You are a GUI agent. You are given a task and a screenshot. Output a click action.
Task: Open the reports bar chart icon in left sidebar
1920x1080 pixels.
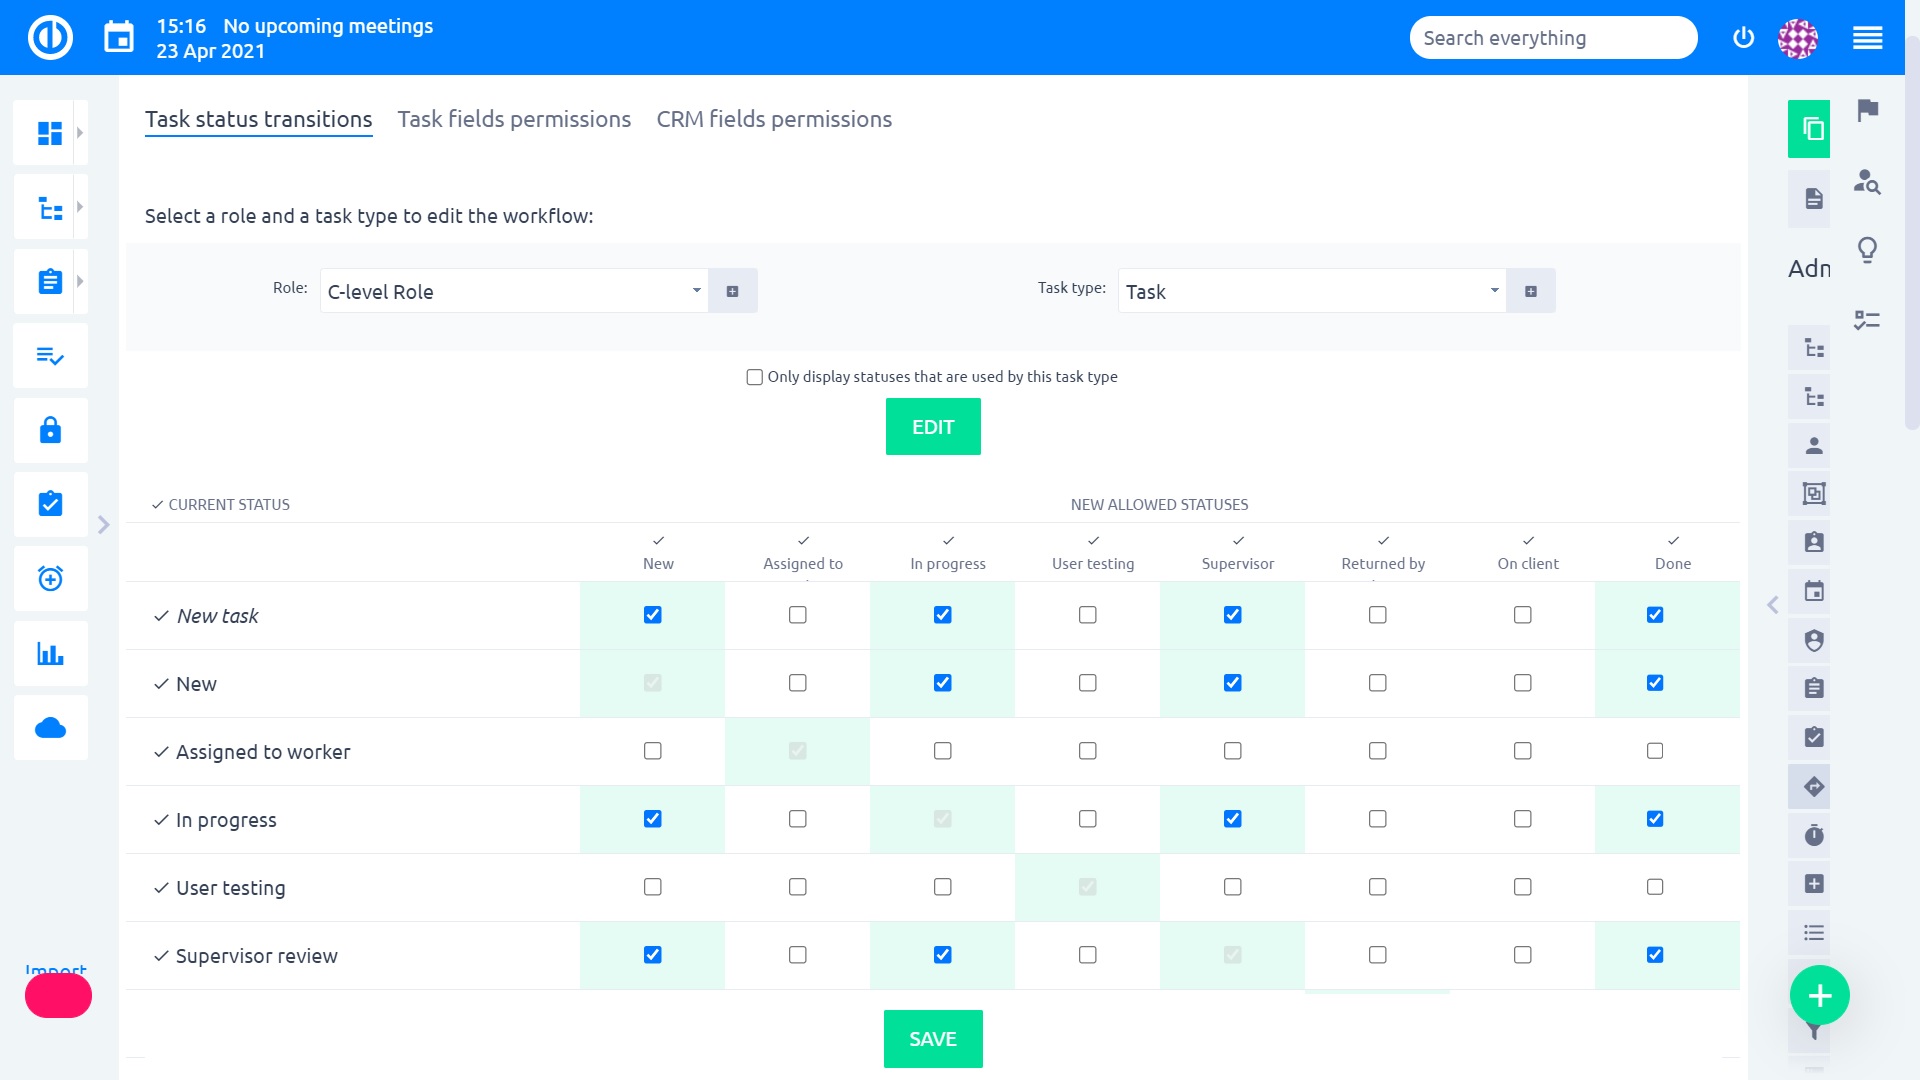[x=50, y=653]
